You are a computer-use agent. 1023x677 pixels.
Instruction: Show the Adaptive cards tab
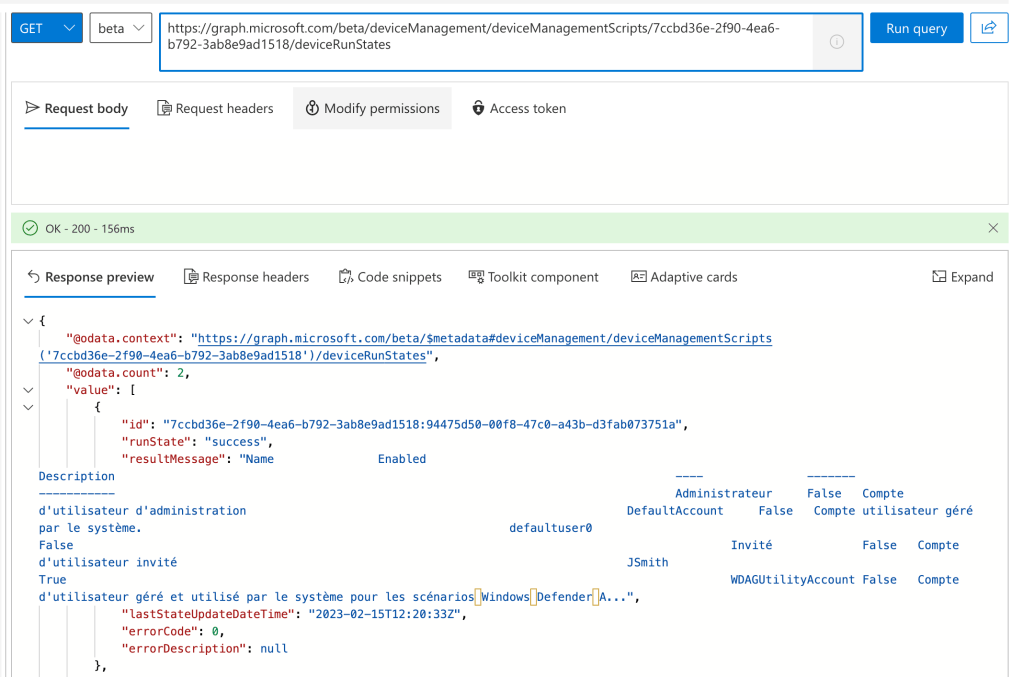(x=684, y=277)
